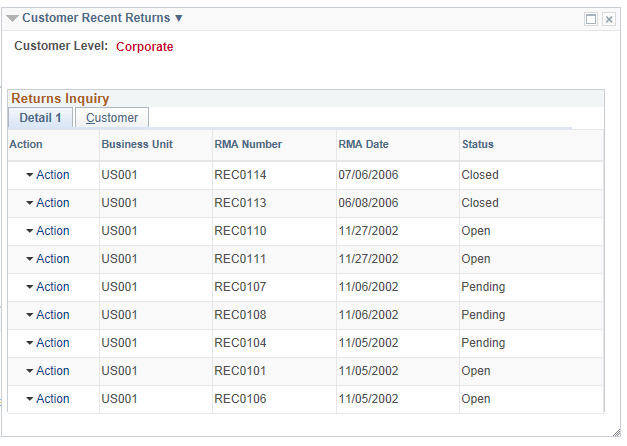Close the Customer Recent Returns pagelet
Image resolution: width=627 pixels, height=446 pixels.
[609, 19]
